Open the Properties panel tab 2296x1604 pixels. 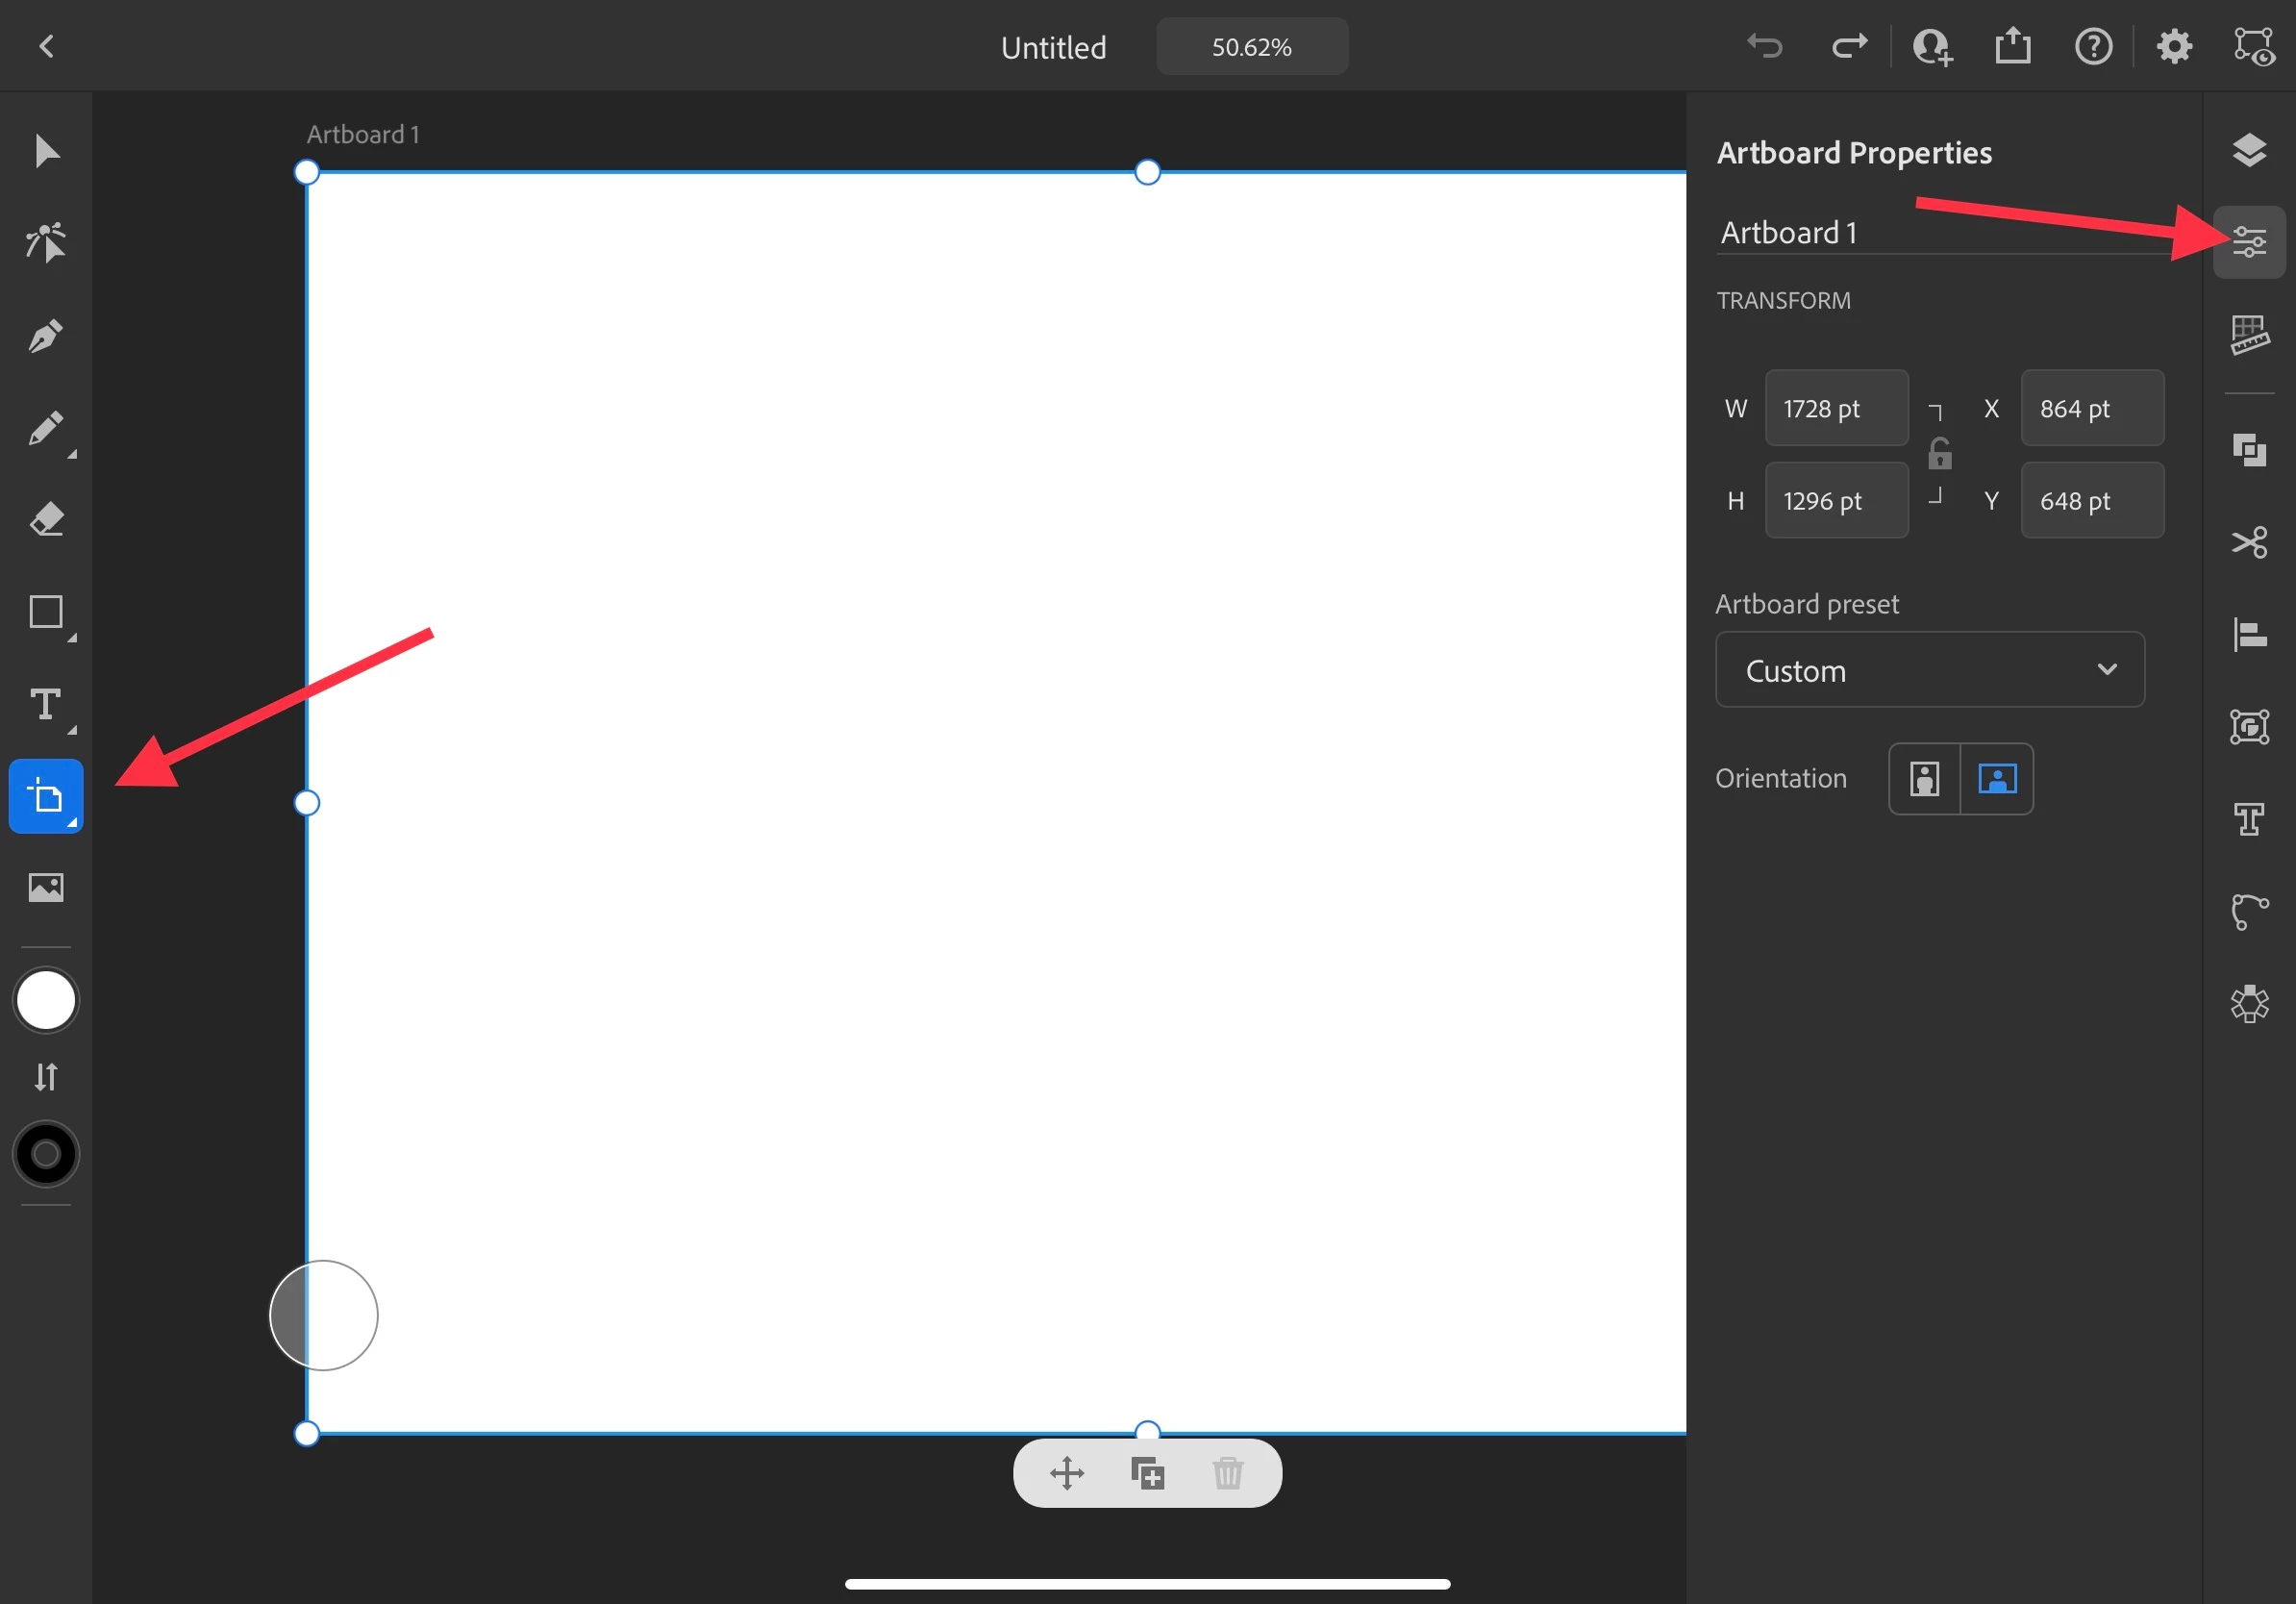pos(2249,242)
